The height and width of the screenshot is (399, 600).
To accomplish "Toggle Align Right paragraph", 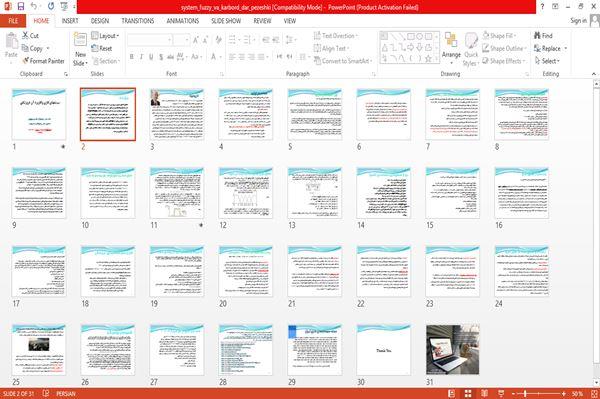I will [251, 57].
